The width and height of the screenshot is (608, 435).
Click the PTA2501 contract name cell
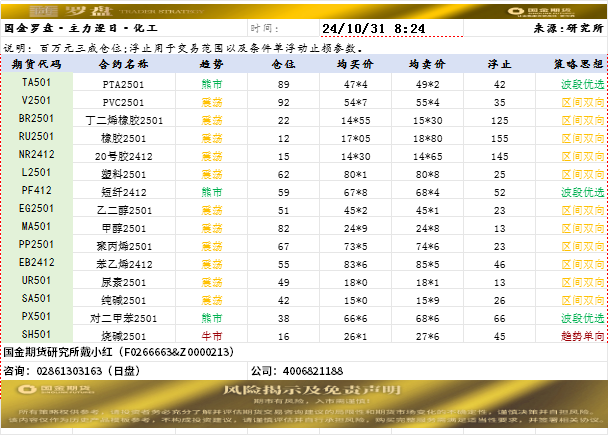(124, 84)
